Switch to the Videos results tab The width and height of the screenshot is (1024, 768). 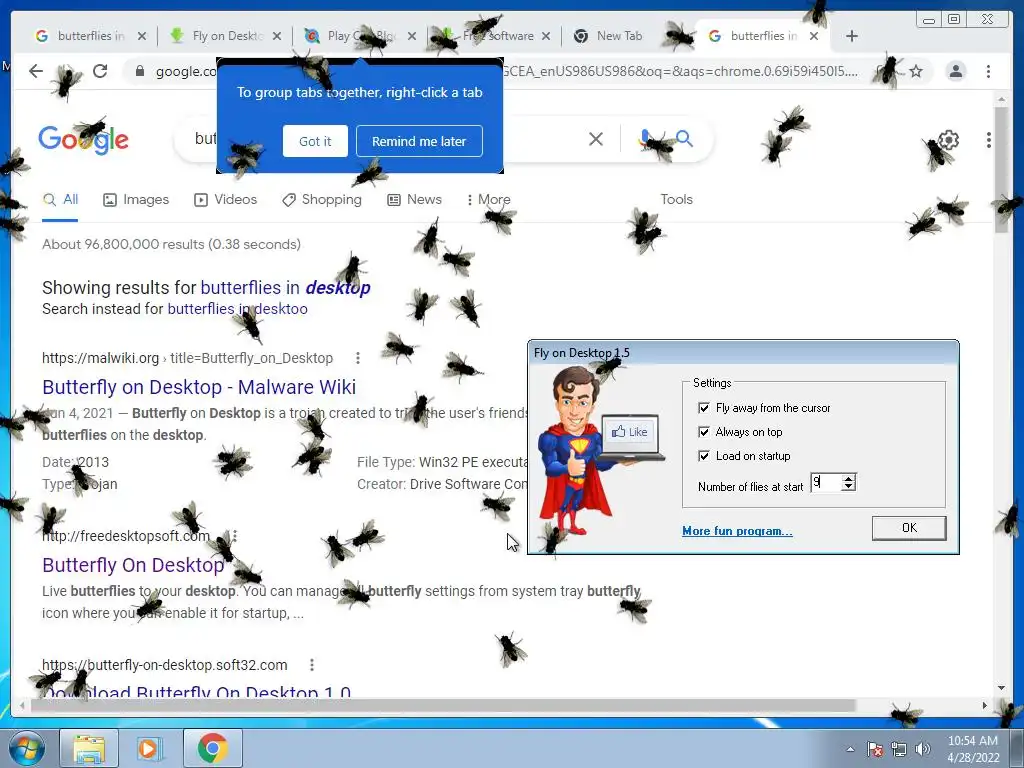[225, 200]
